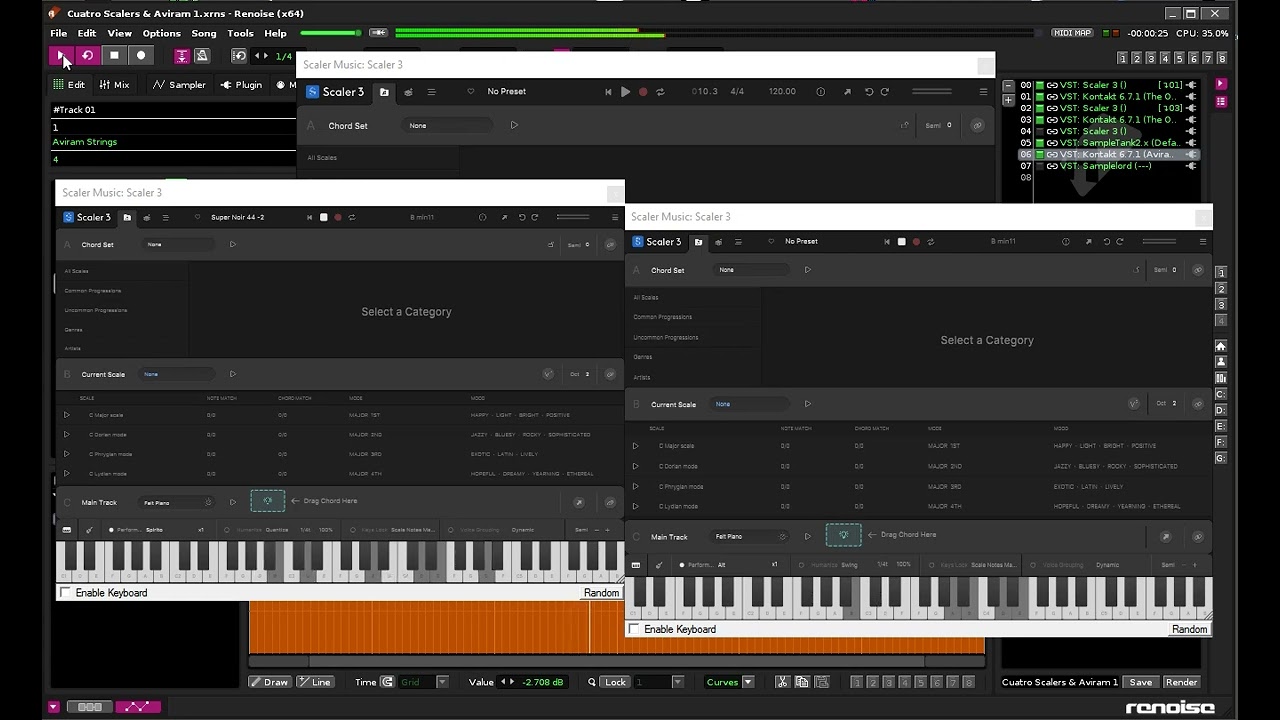Switch to the Plugin tab
This screenshot has width=1280, height=720.
(x=241, y=85)
